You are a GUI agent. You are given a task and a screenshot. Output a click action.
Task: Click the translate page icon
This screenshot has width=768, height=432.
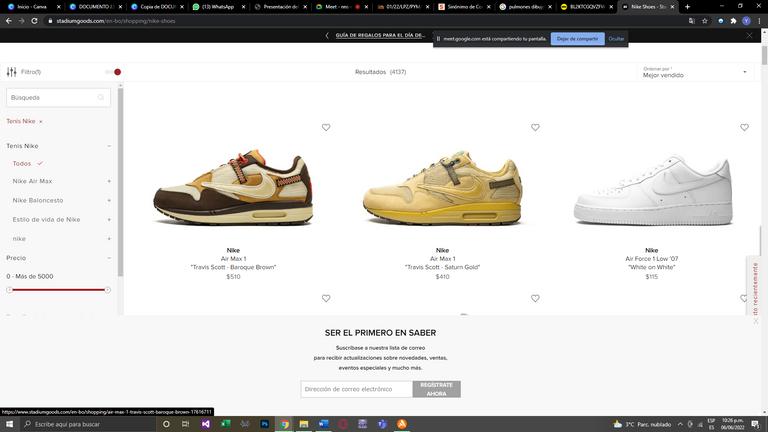[x=691, y=21]
